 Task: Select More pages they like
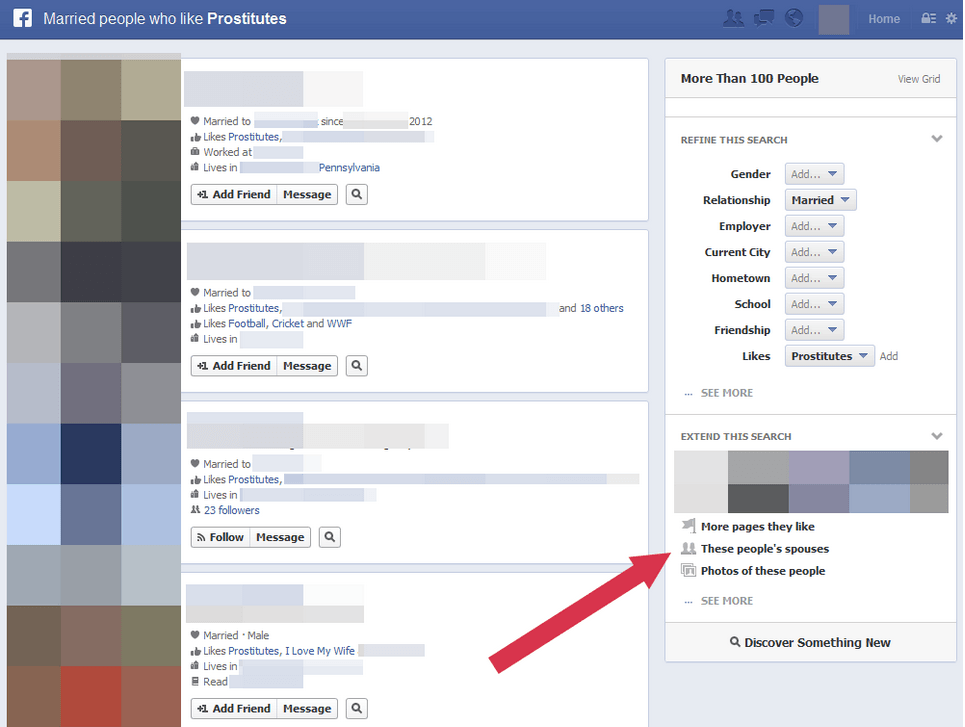pos(758,526)
